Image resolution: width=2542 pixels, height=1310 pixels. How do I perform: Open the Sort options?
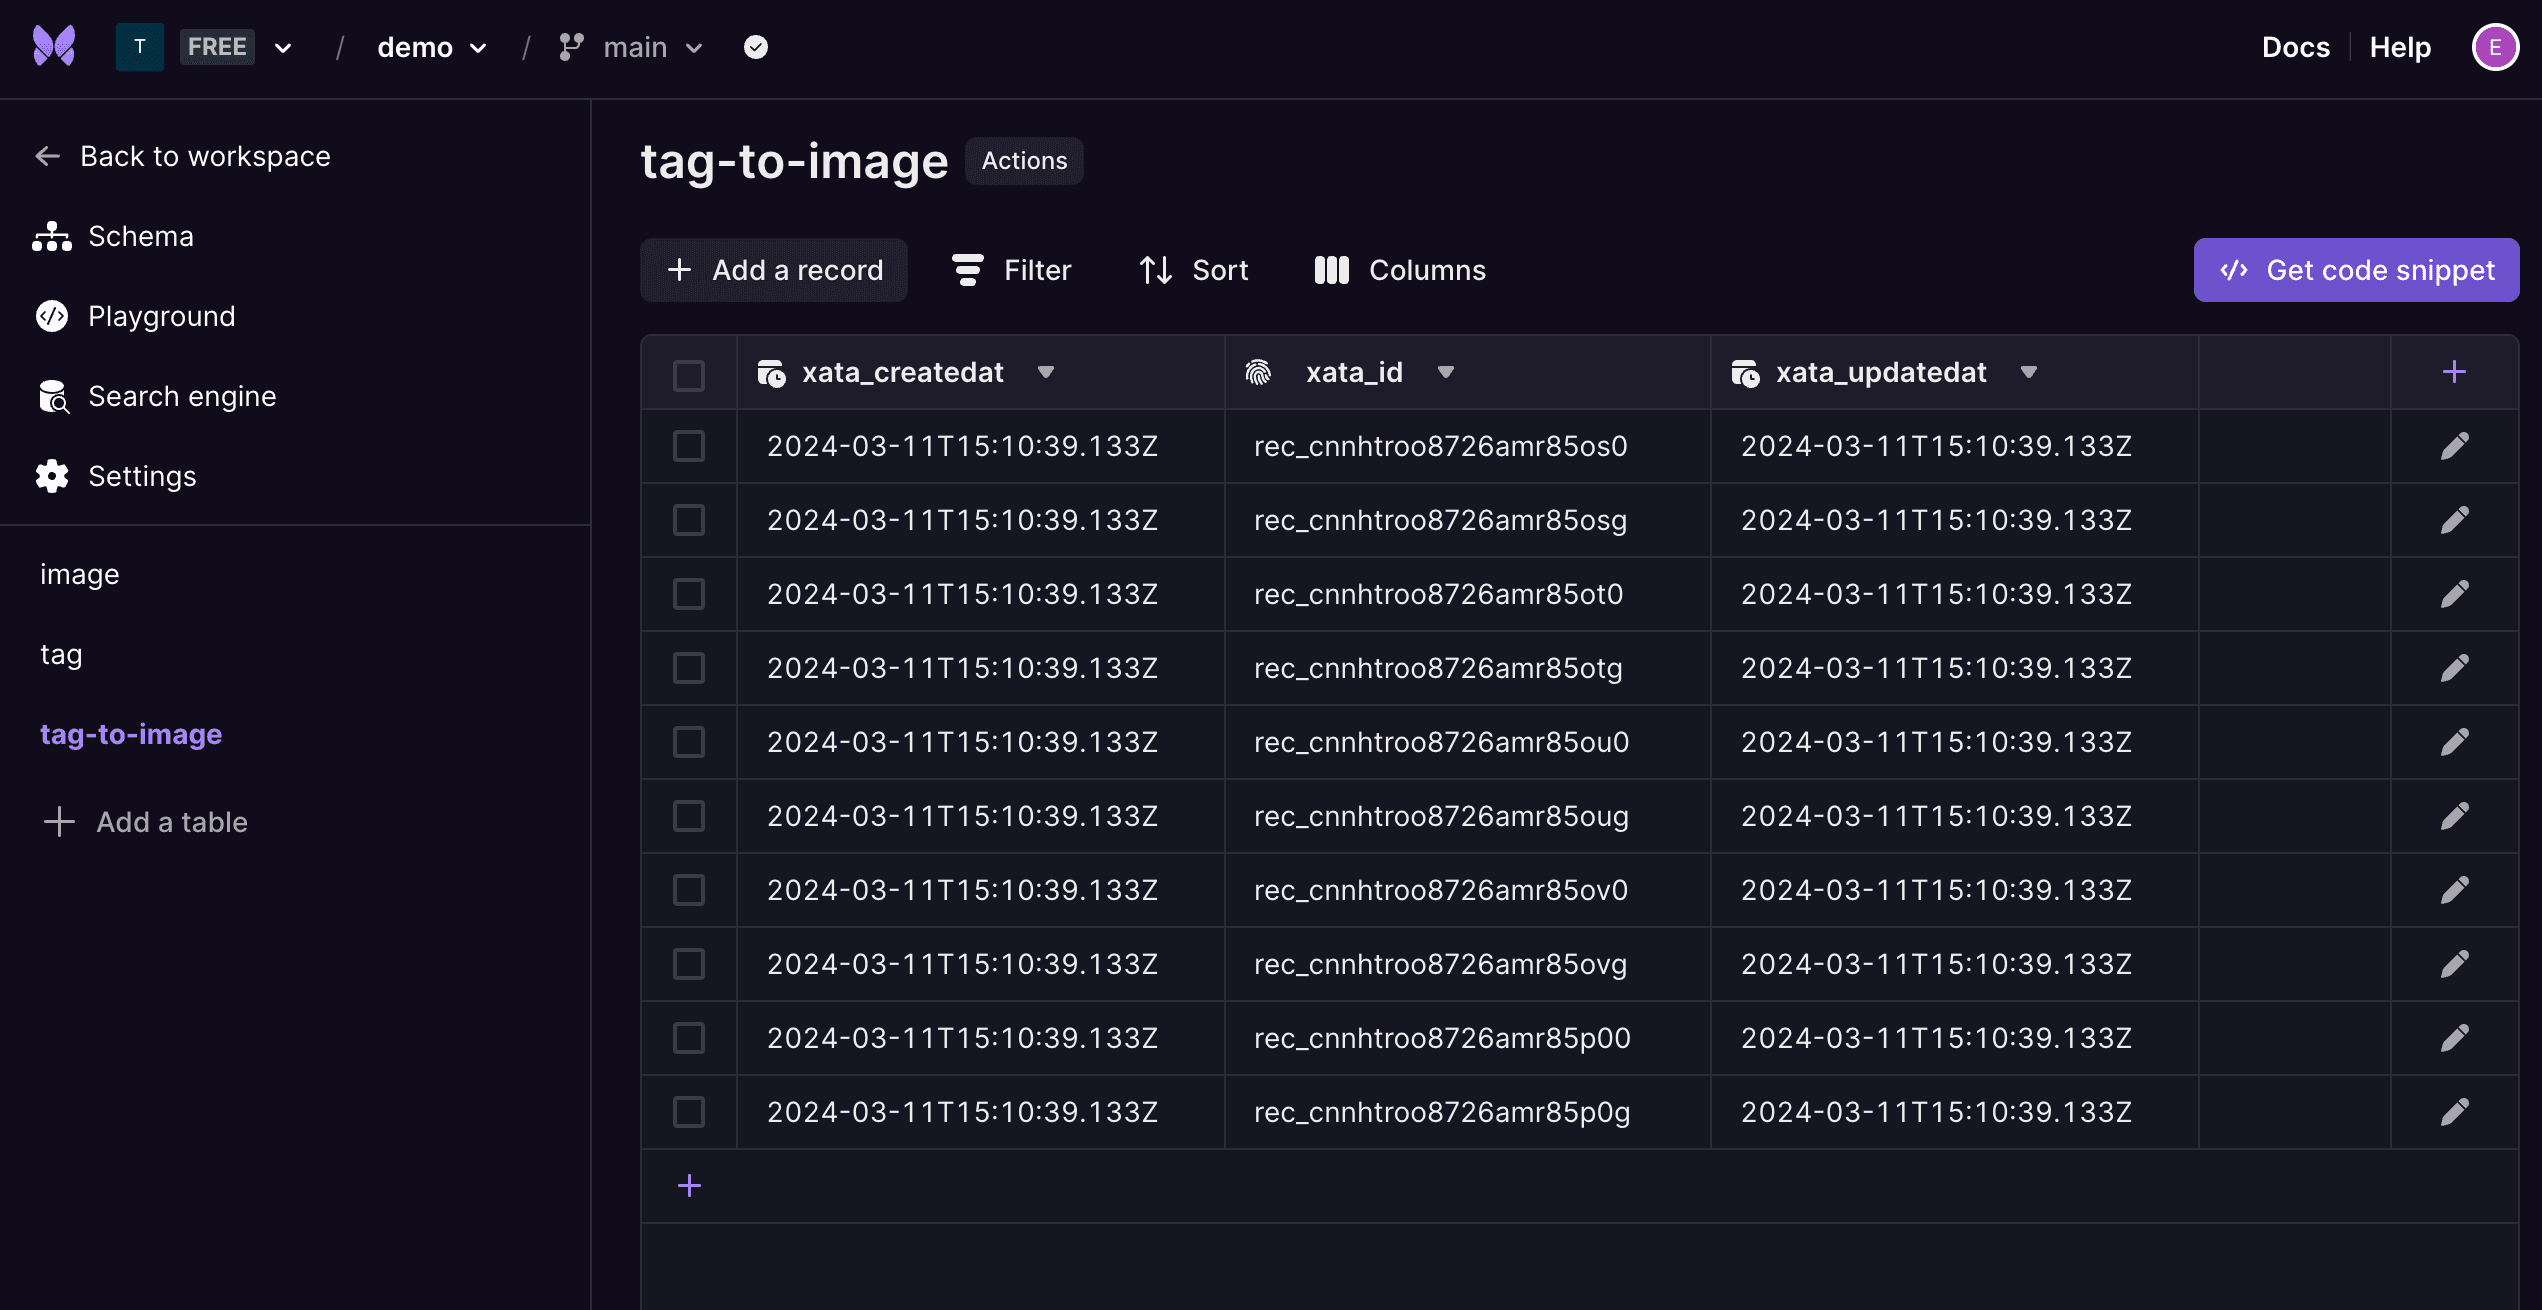point(1194,269)
